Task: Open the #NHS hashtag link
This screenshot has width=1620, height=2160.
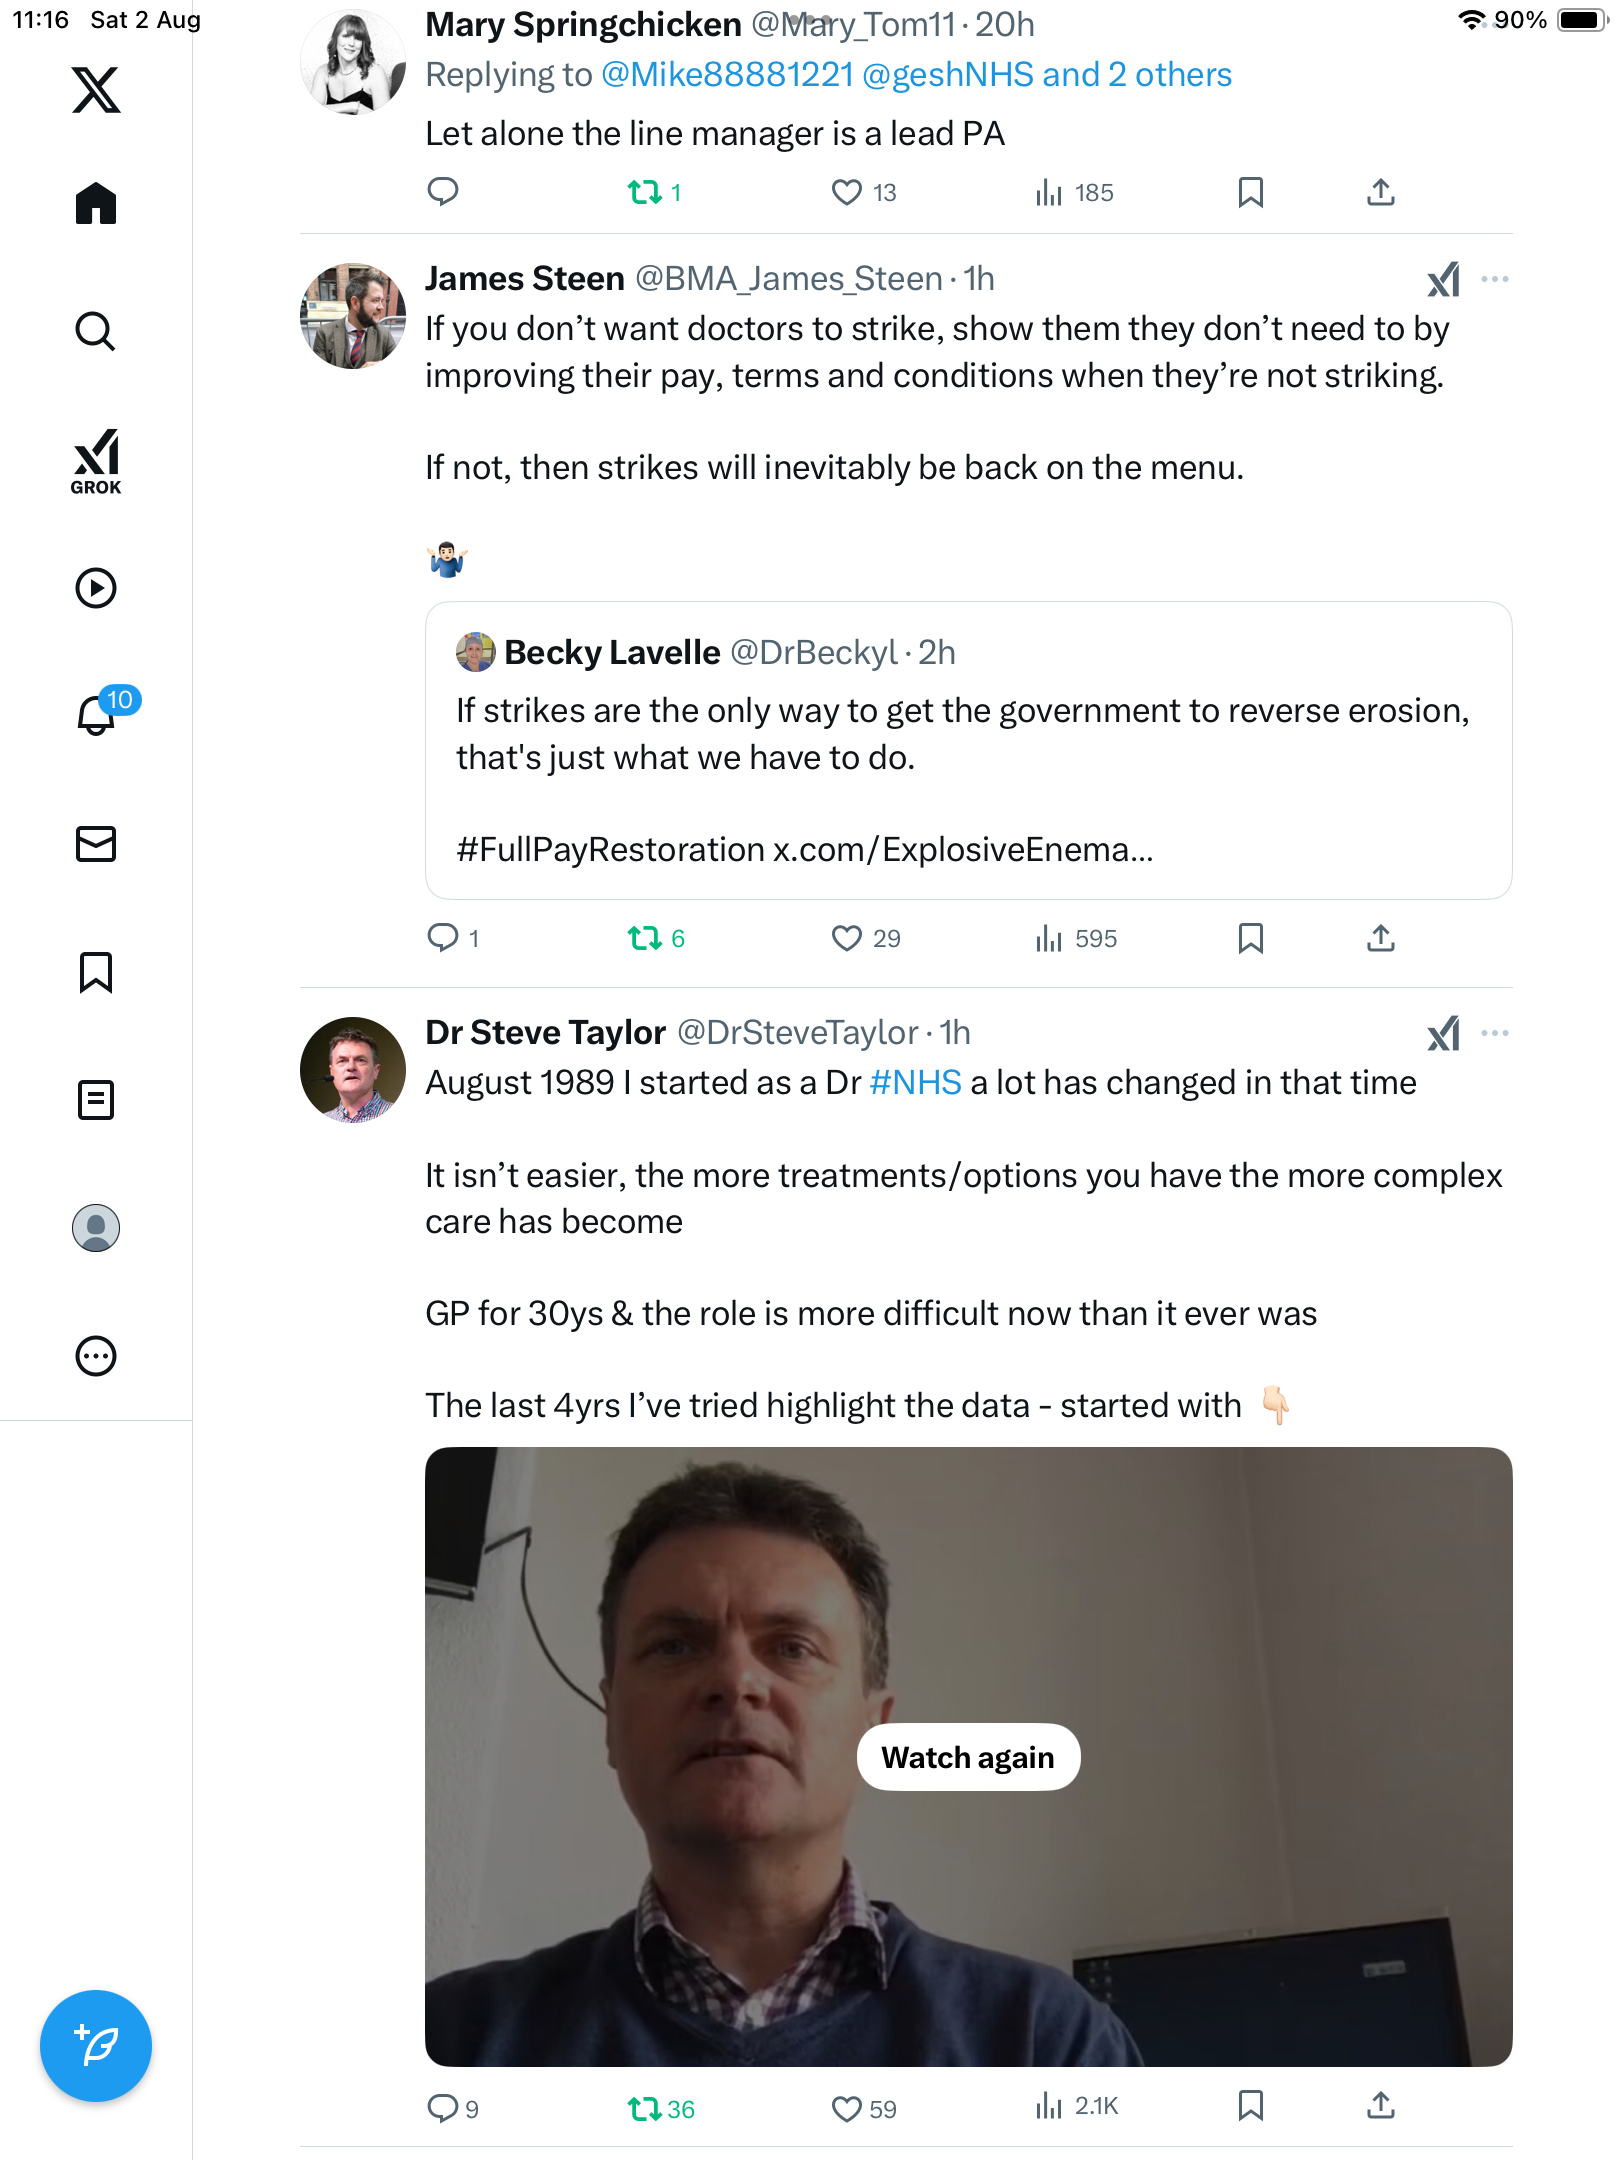Action: 915,1083
